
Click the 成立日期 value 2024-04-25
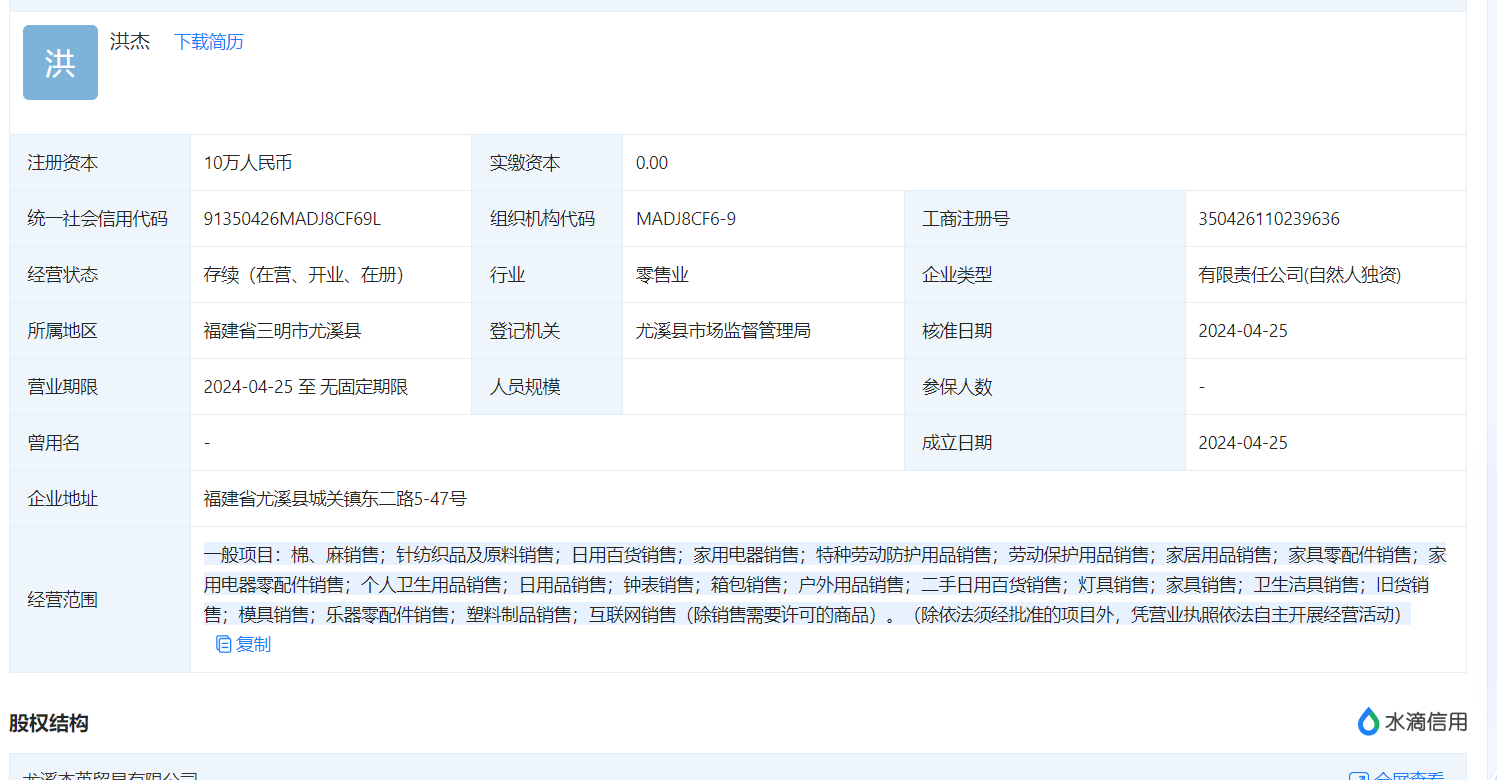point(1243,443)
